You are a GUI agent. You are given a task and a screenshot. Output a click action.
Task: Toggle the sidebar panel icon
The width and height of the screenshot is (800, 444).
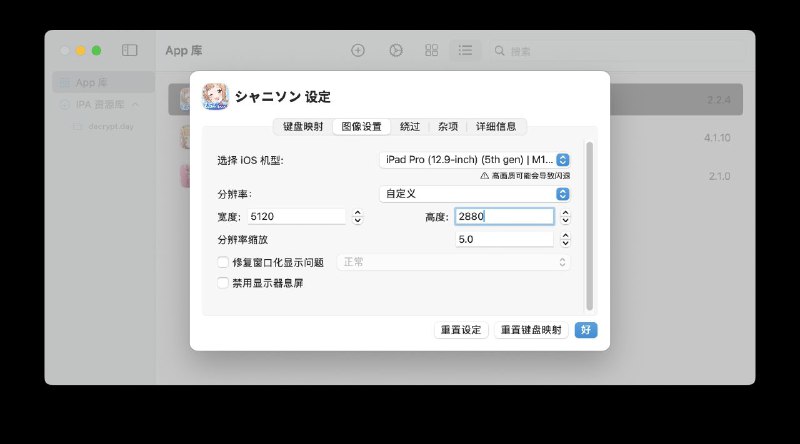[x=130, y=50]
